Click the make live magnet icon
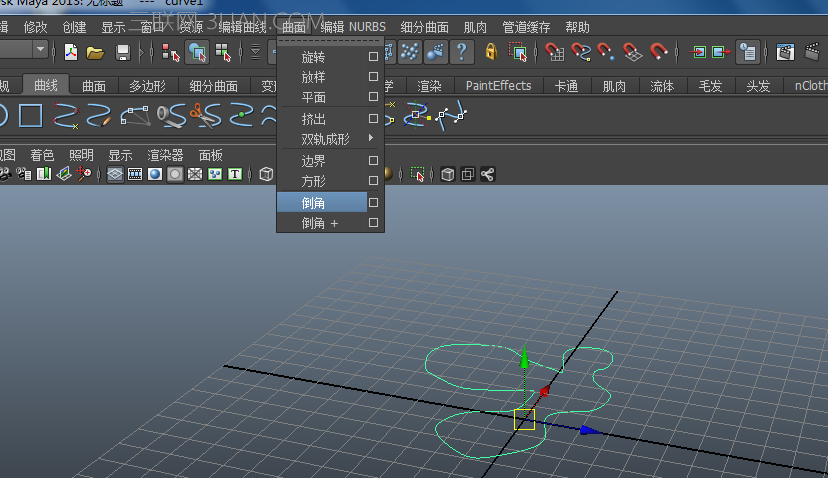The height and width of the screenshot is (478, 828). (x=658, y=51)
